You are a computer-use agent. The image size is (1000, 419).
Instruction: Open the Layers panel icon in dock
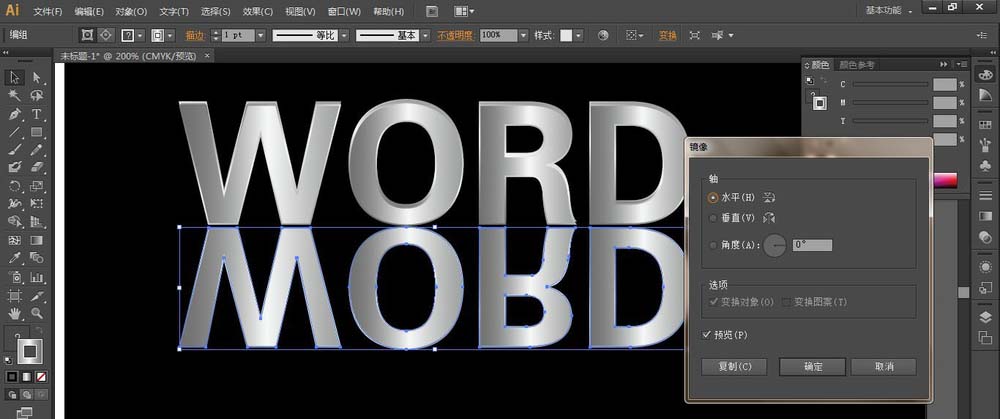click(x=985, y=318)
